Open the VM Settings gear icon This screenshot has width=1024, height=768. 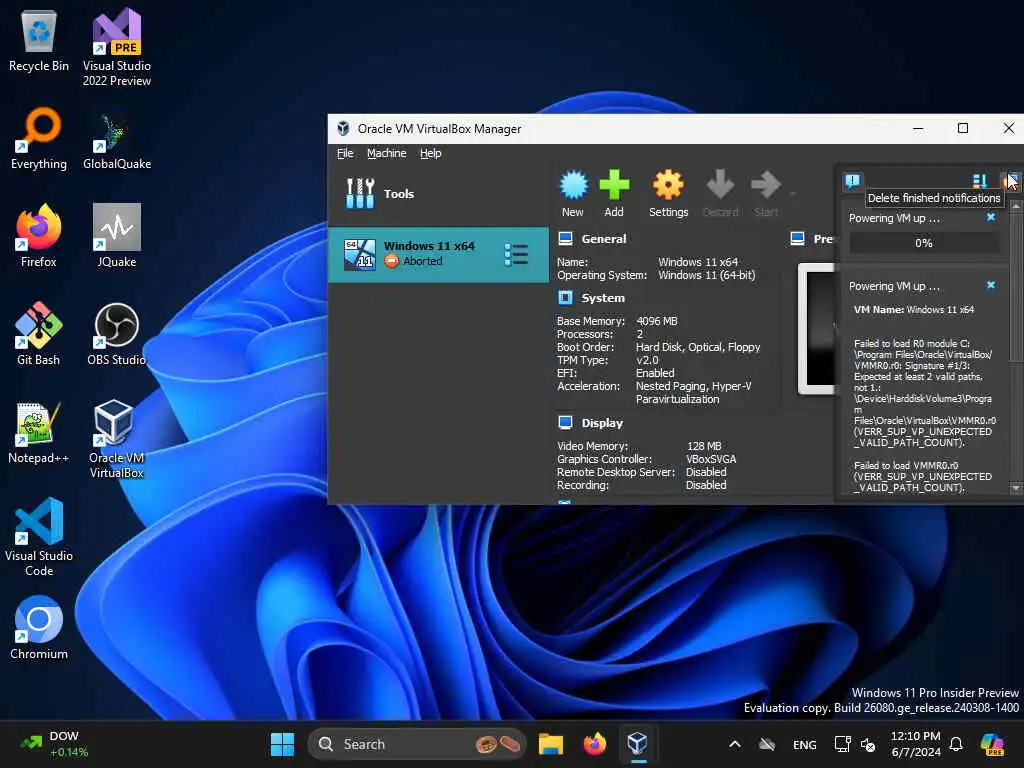point(668,194)
